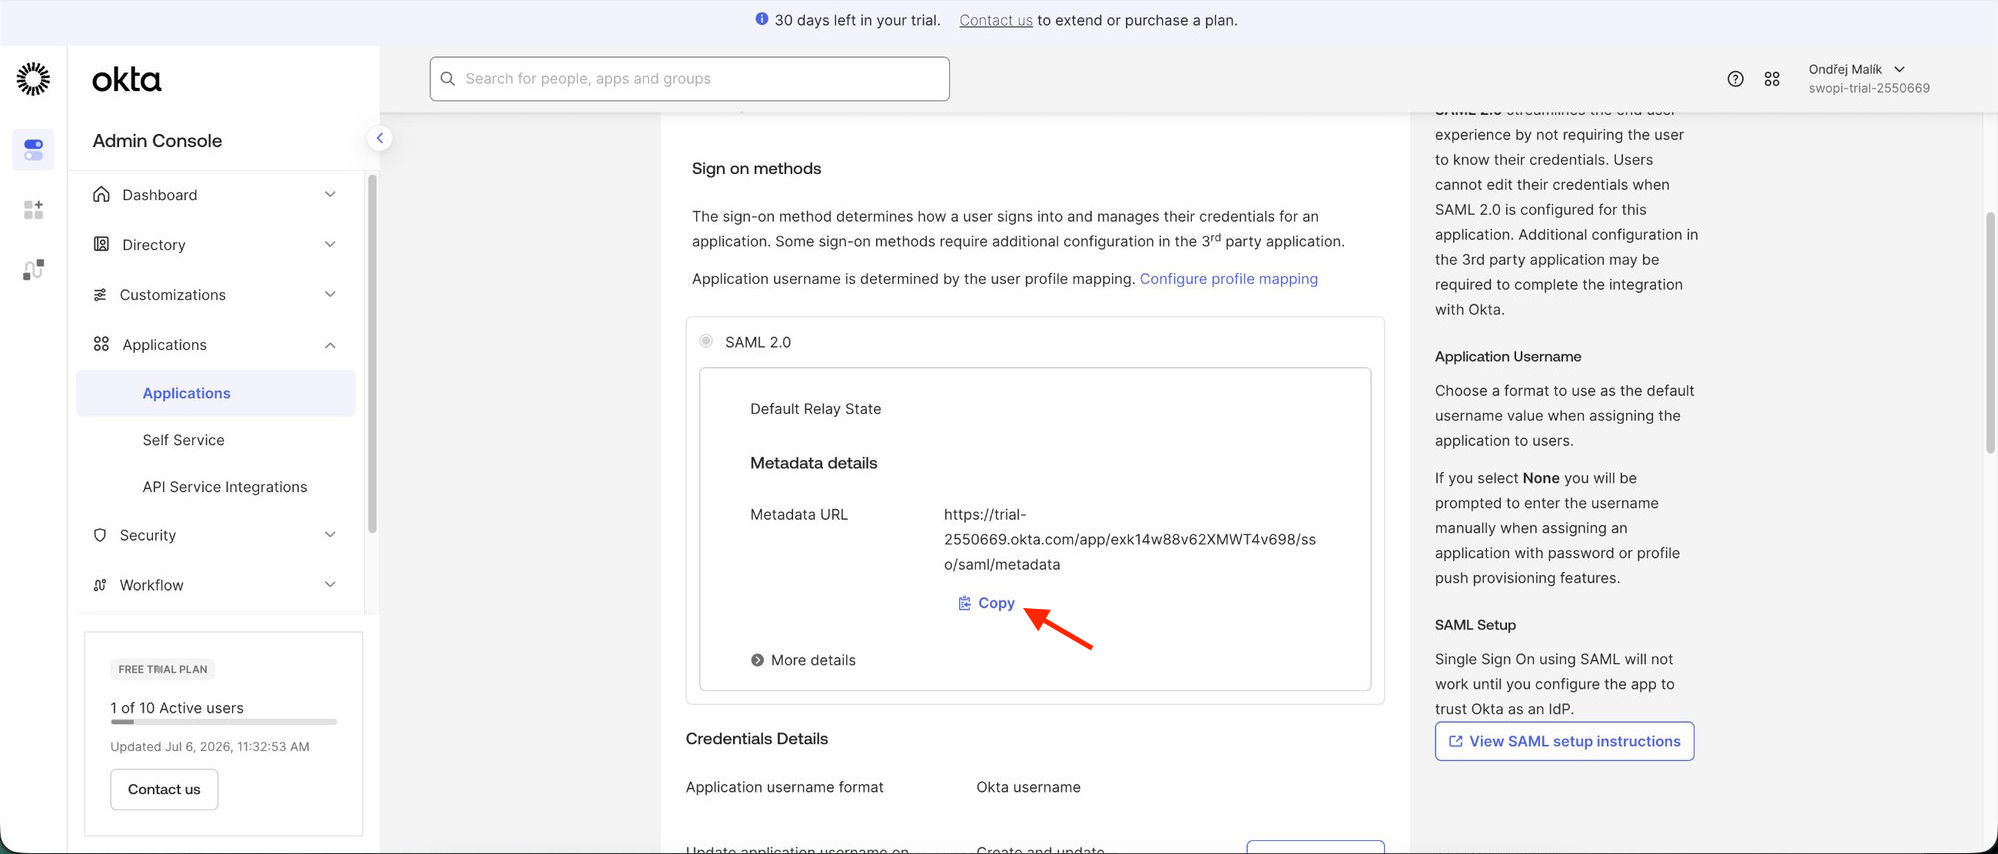Open the Admin Console toggle icon in rail

pos(33,150)
